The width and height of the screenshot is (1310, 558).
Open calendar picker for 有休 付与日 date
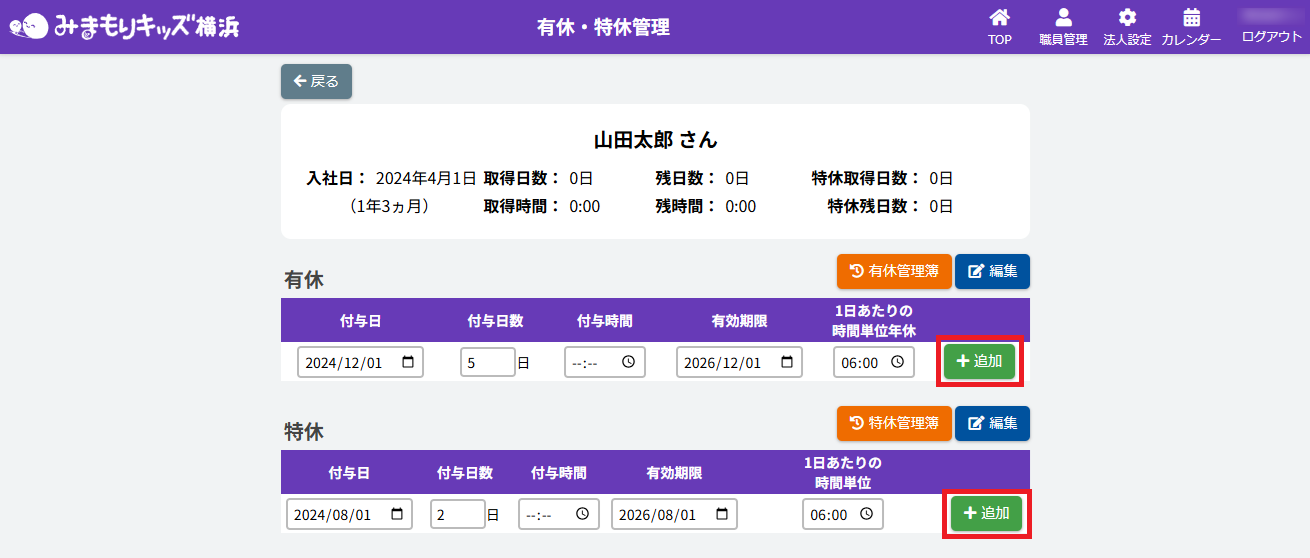pyautogui.click(x=408, y=362)
